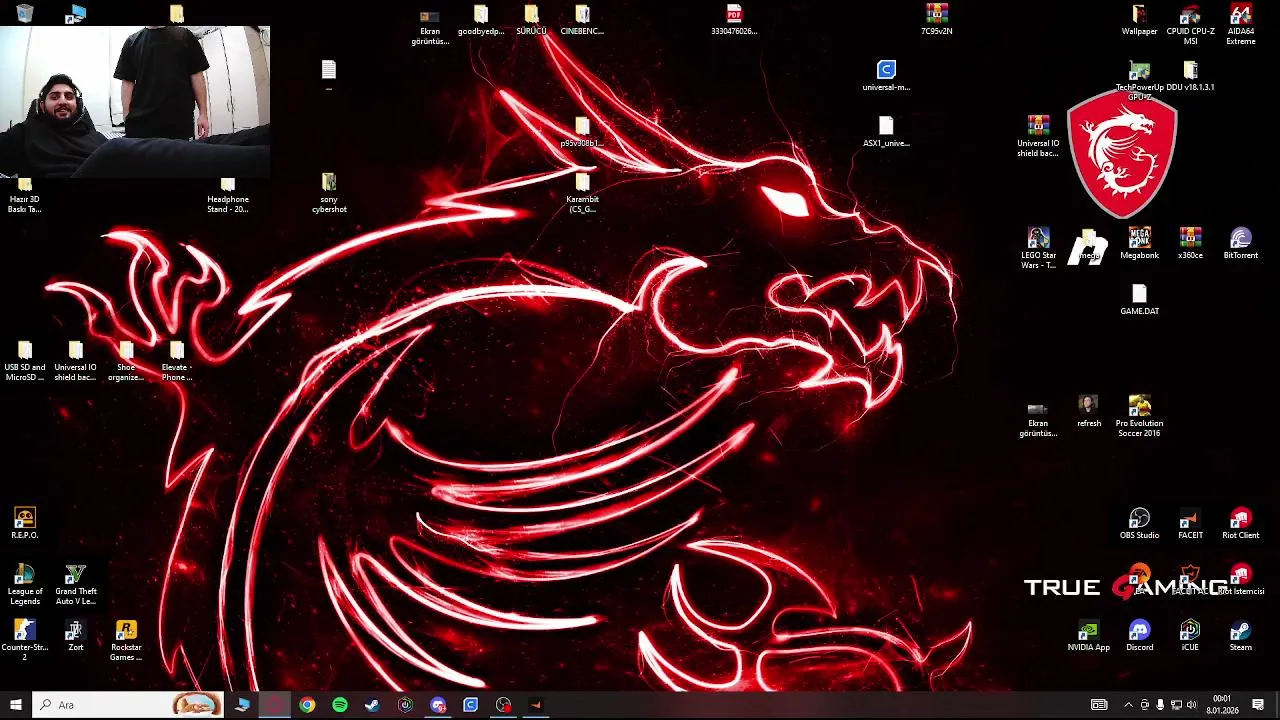This screenshot has width=1280, height=720.
Task: Select the iCUE desktop icon
Action: (x=1190, y=636)
